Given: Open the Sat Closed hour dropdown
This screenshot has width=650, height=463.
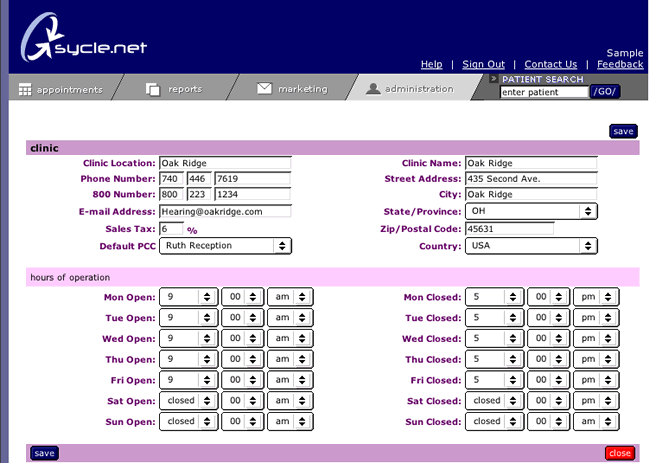Looking at the screenshot, I should coord(497,401).
